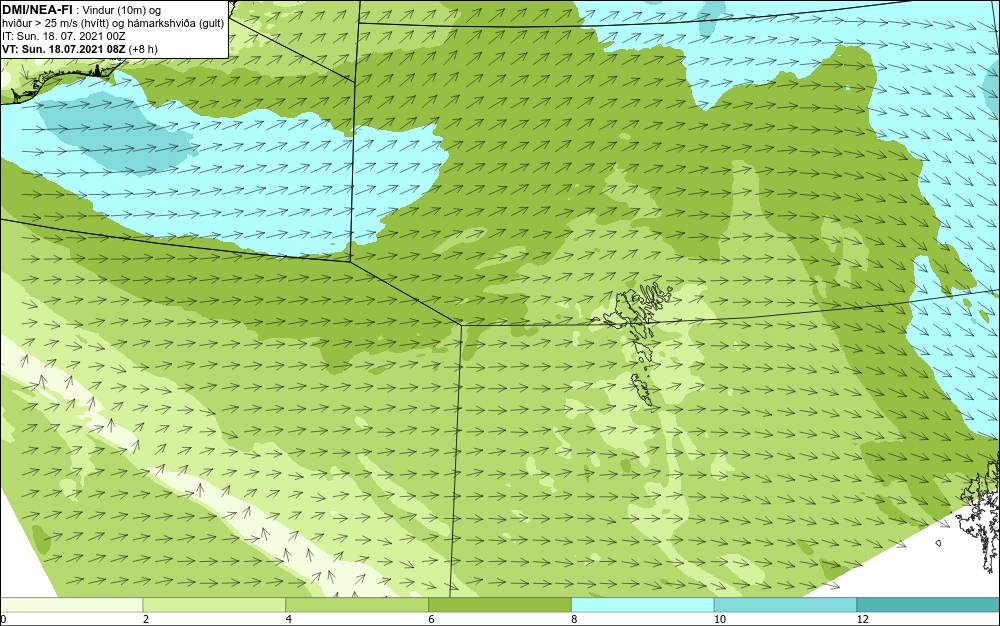
Task: Click the 10–12 m/s teal legend swatch
Action: pyautogui.click(x=786, y=604)
